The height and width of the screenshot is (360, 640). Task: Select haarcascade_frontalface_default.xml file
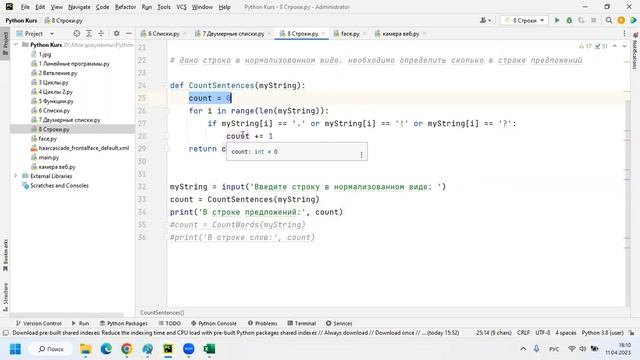pyautogui.click(x=83, y=148)
